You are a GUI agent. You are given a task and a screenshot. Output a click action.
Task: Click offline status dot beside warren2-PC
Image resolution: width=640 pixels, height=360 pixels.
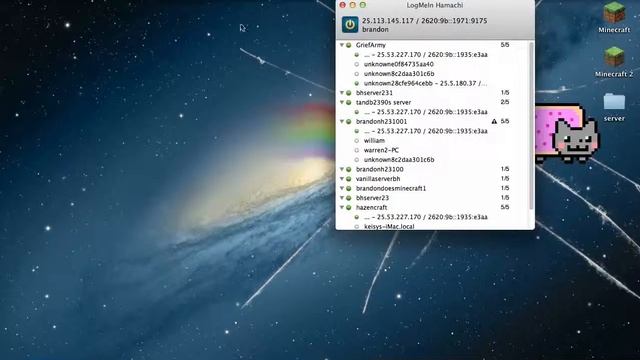(357, 150)
